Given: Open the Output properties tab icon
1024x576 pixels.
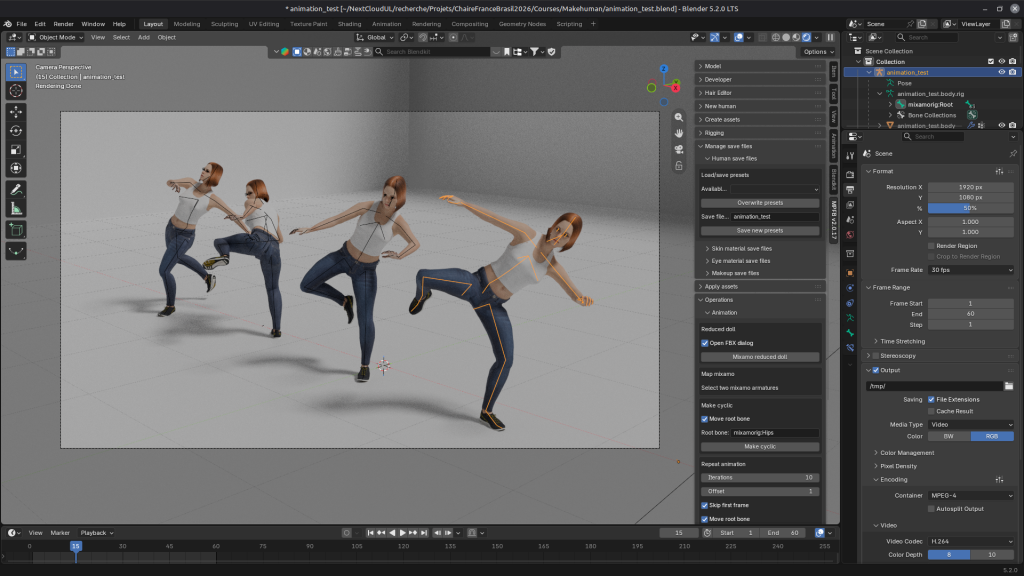Looking at the screenshot, I should [x=850, y=190].
